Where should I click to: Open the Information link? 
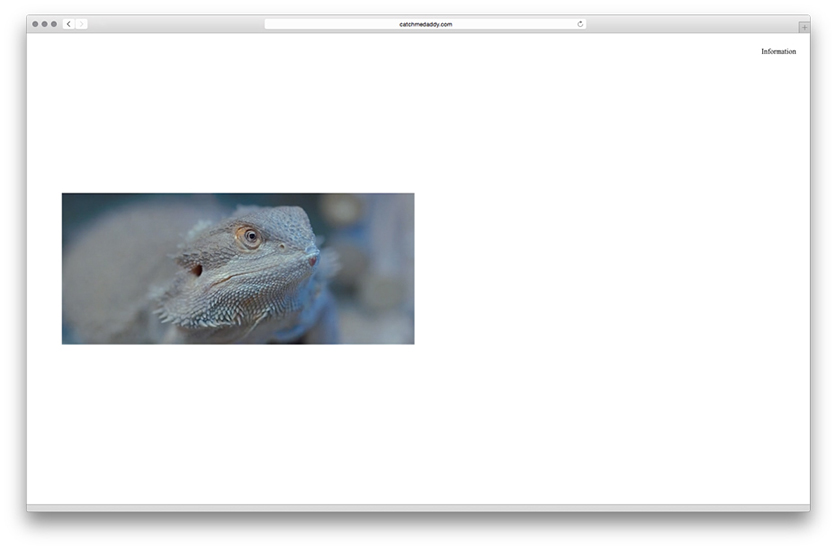(x=778, y=52)
